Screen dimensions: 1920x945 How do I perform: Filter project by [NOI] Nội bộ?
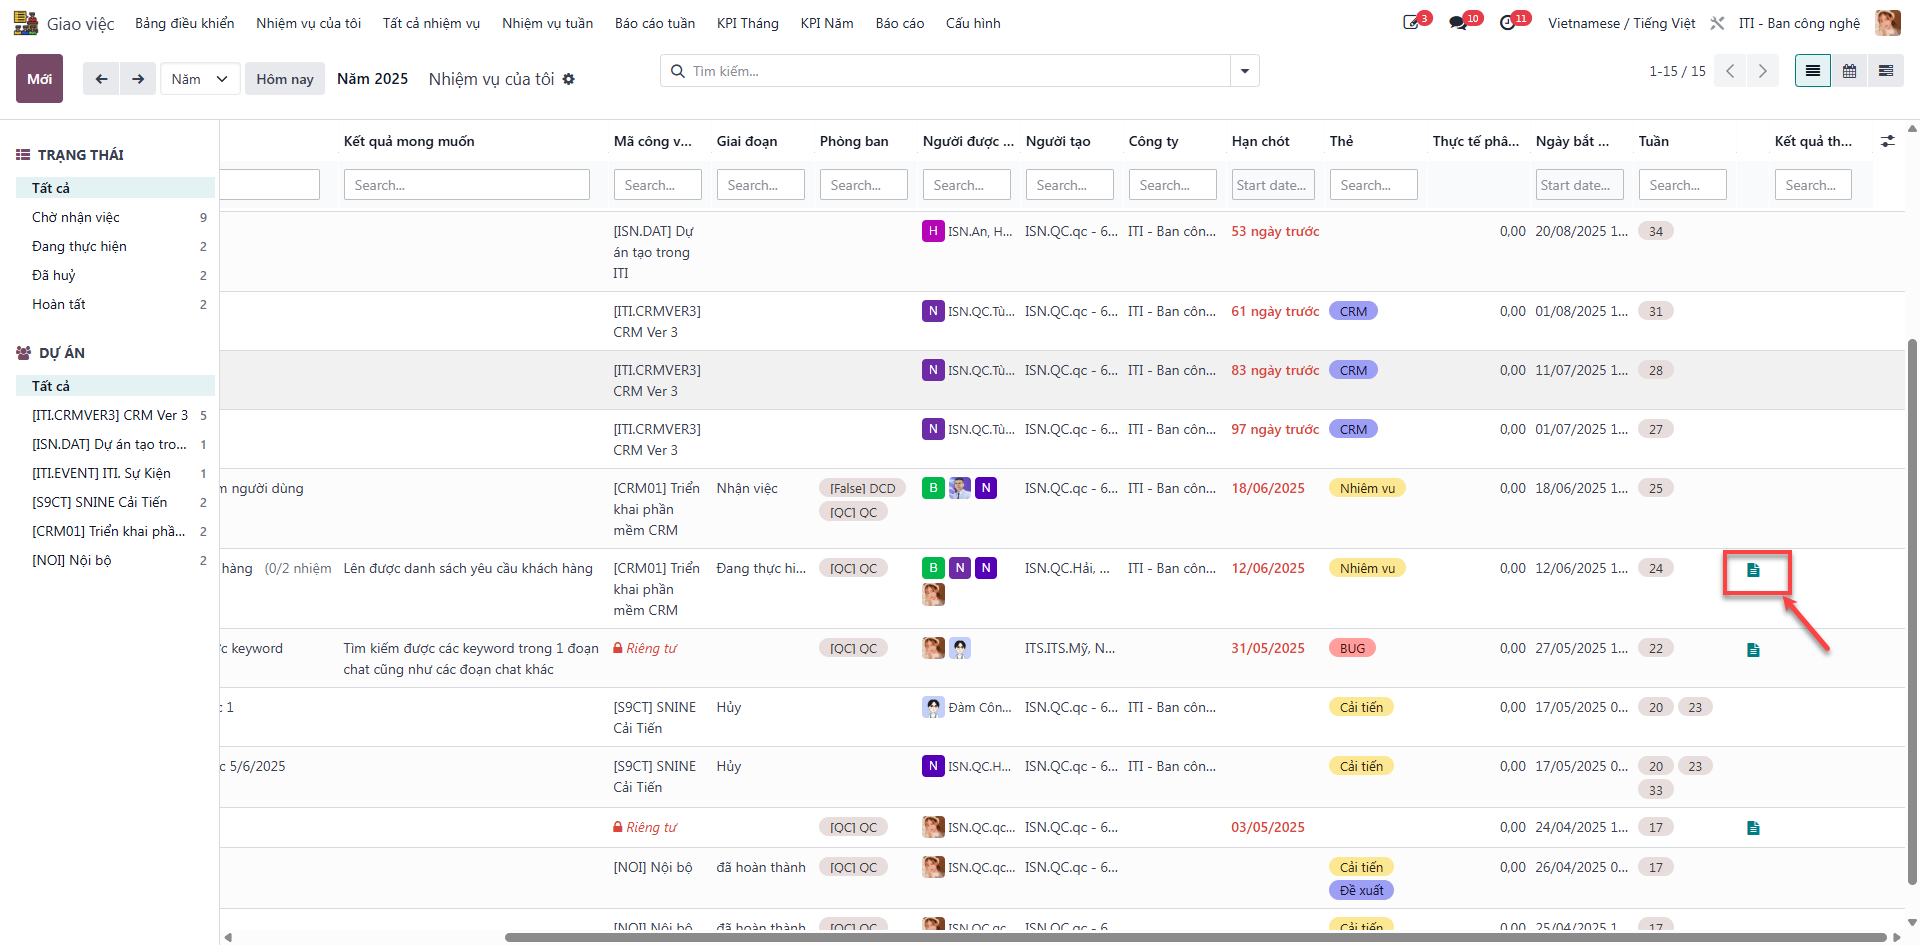[x=115, y=560]
